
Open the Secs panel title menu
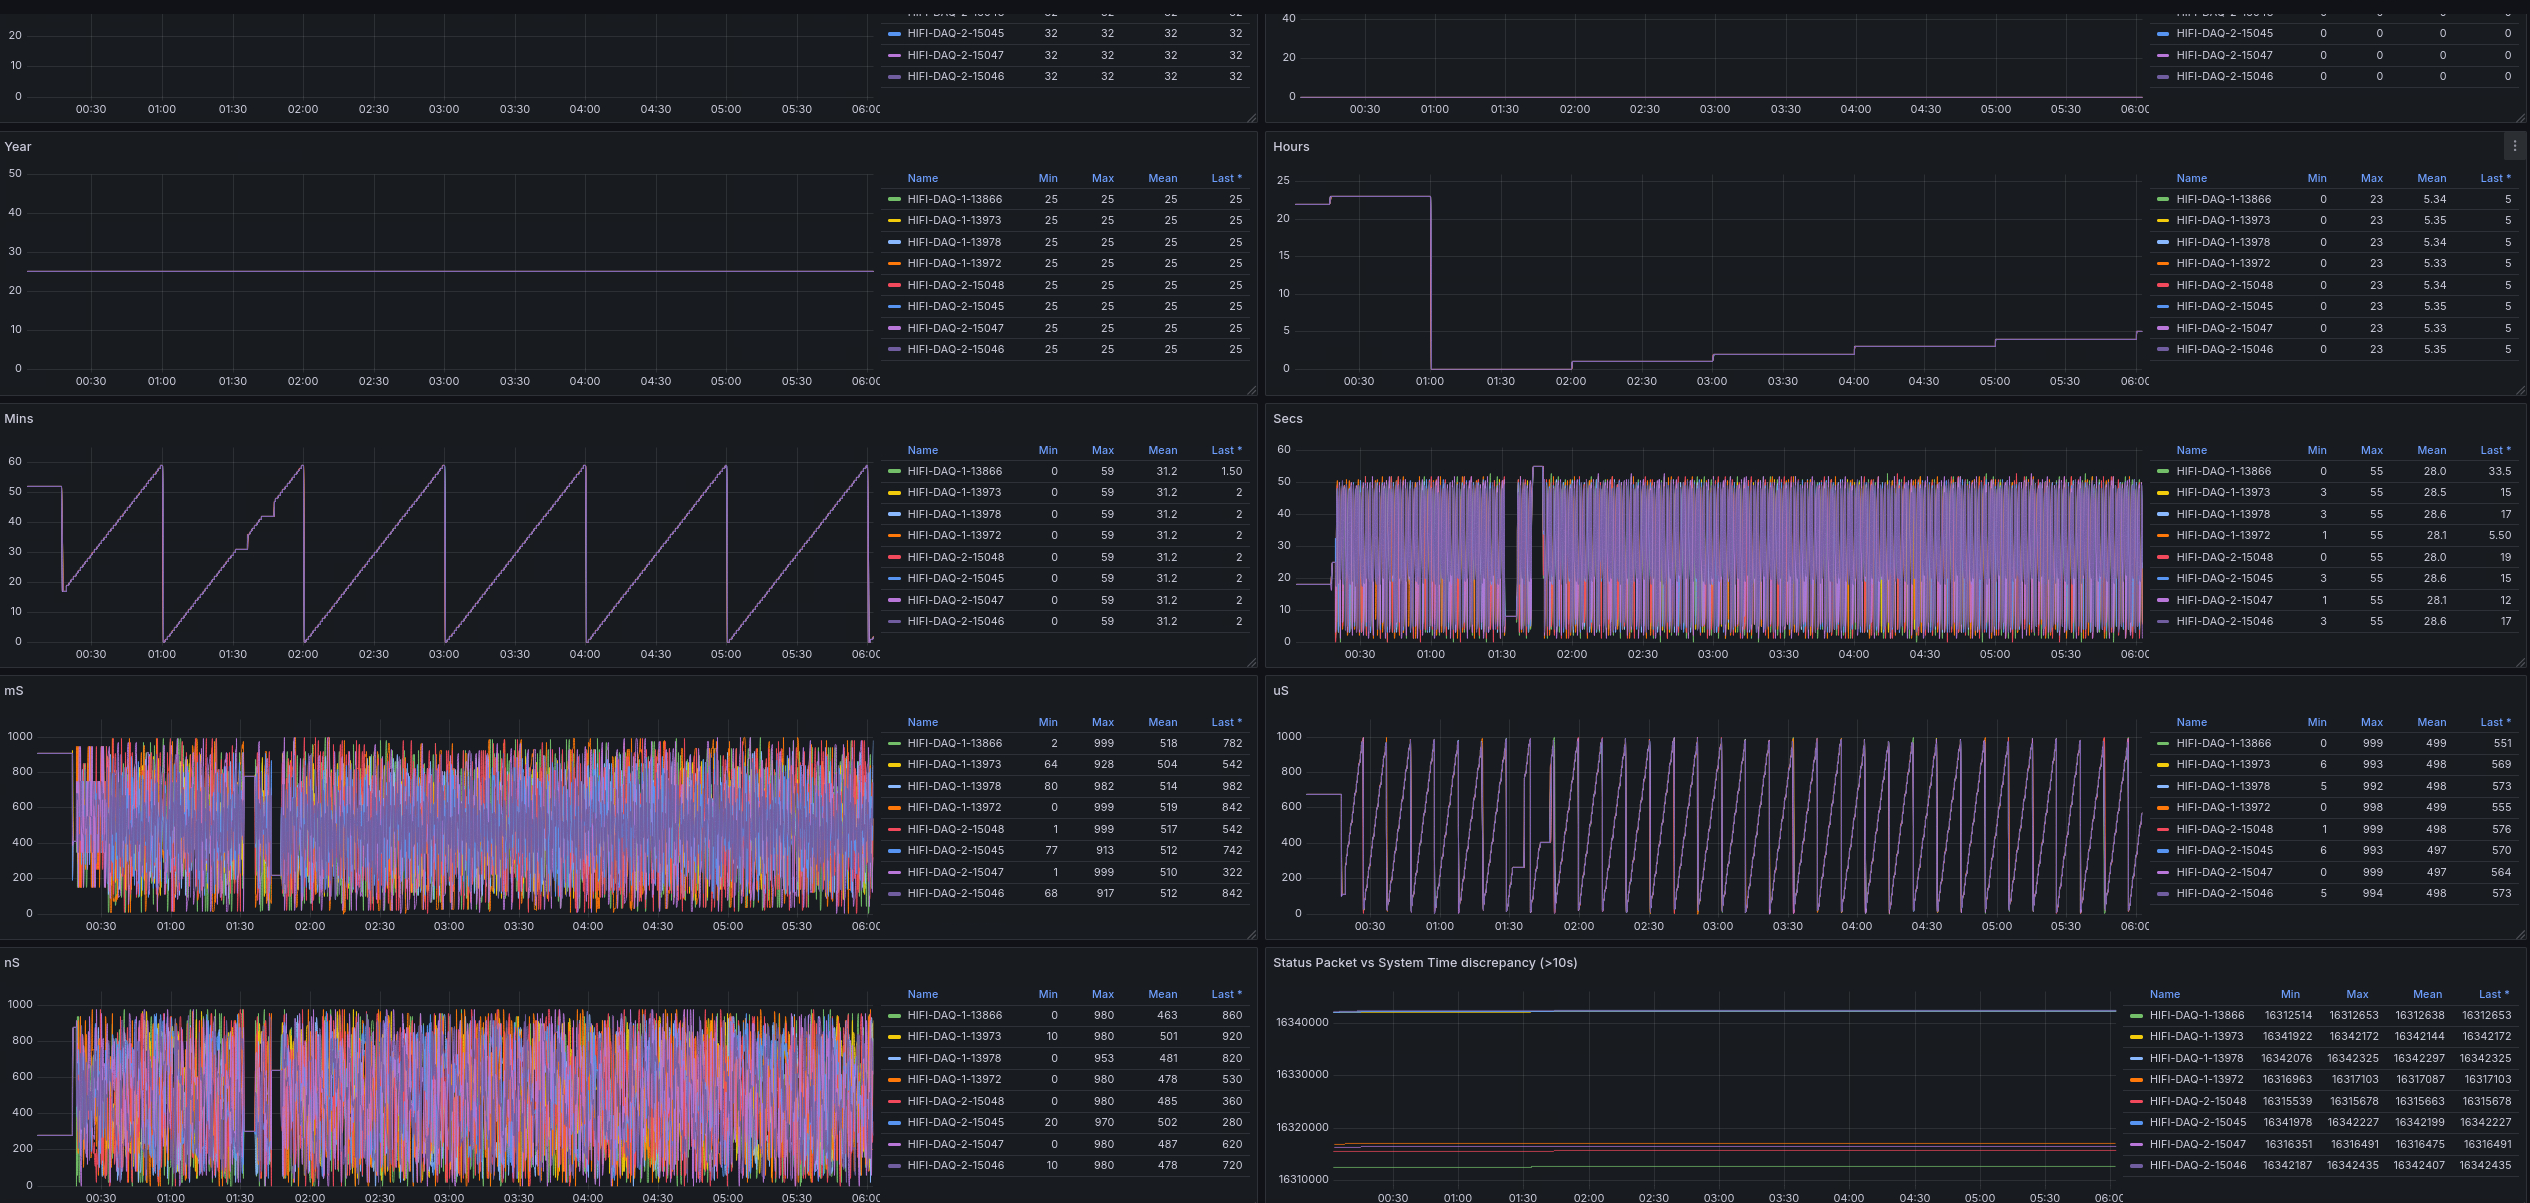click(1288, 419)
